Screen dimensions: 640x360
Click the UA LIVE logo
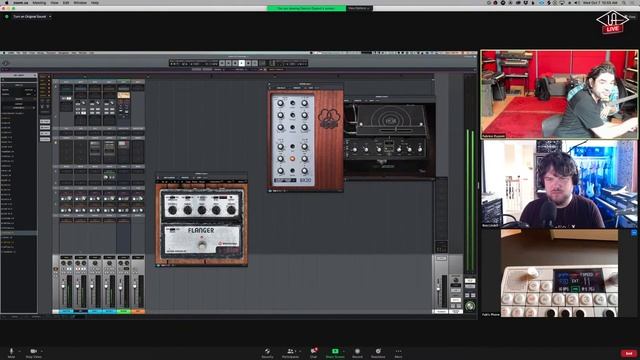pos(612,22)
